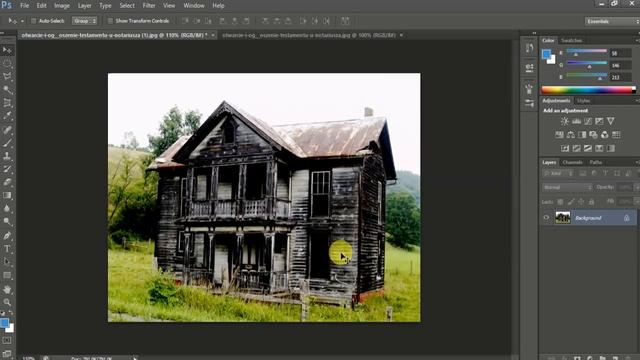Click the color spectrum ramp
The image size is (640, 360).
click(x=588, y=90)
